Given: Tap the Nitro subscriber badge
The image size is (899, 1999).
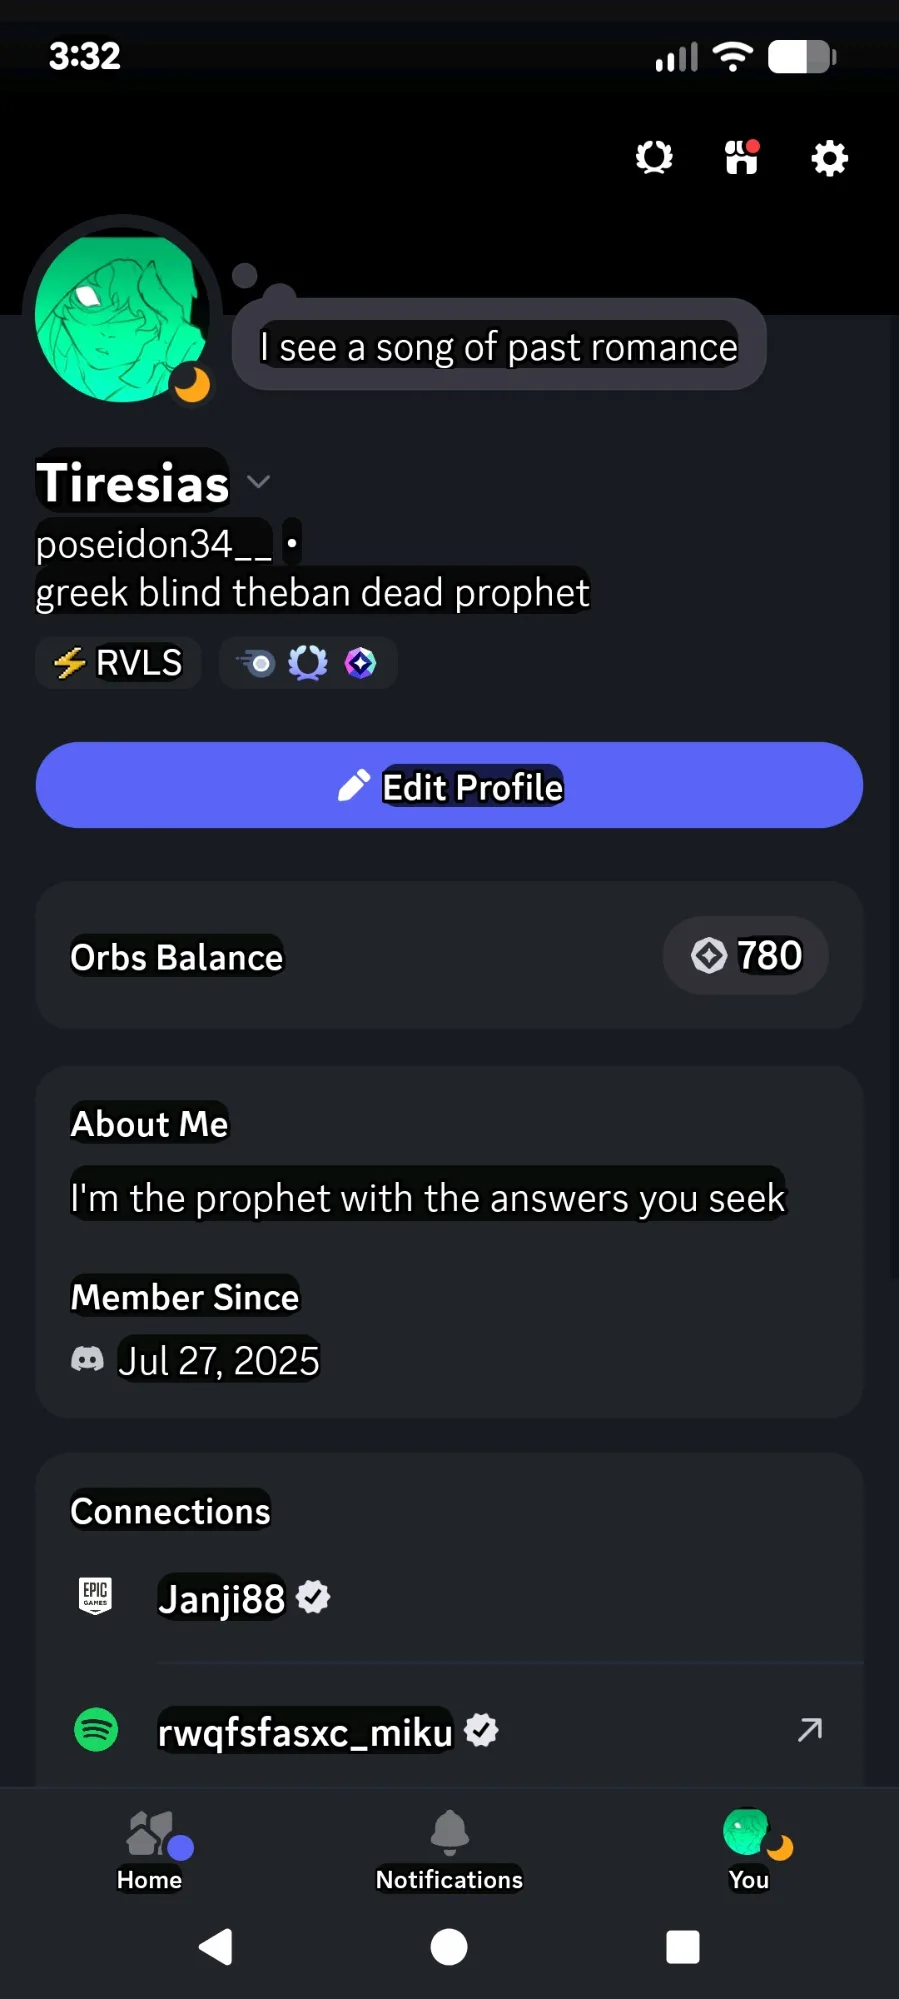Looking at the screenshot, I should pos(308,662).
